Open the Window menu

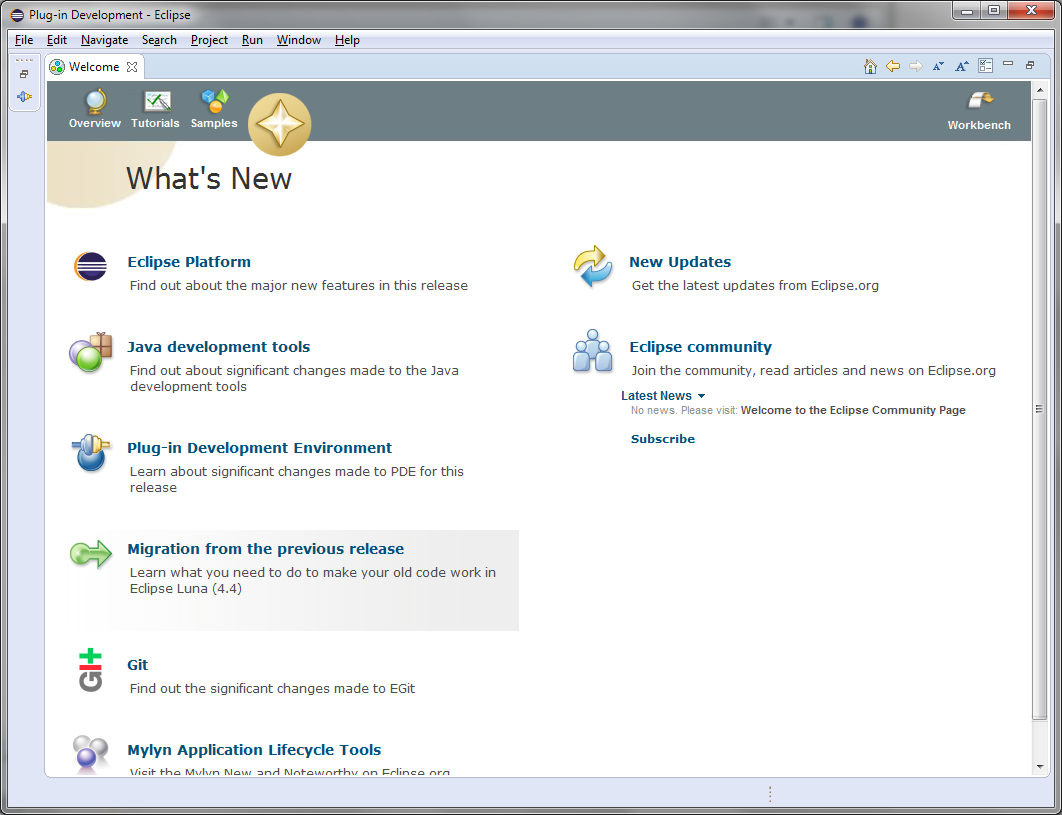coord(298,40)
